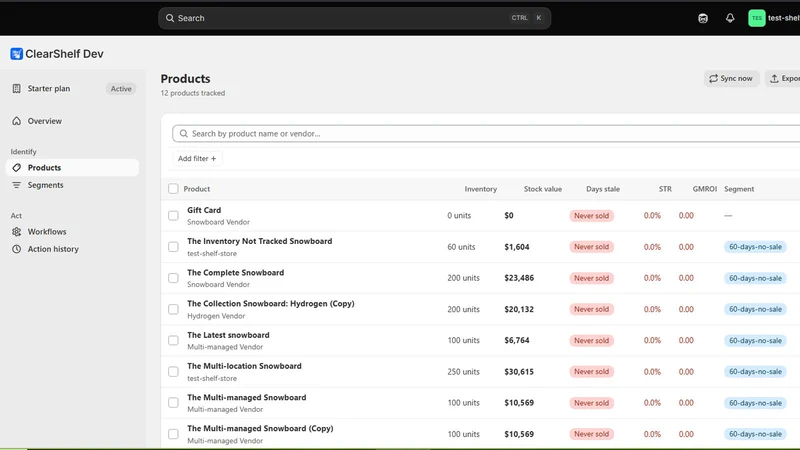Open The Multi-location Snowboard product
The width and height of the screenshot is (800, 450).
point(244,366)
